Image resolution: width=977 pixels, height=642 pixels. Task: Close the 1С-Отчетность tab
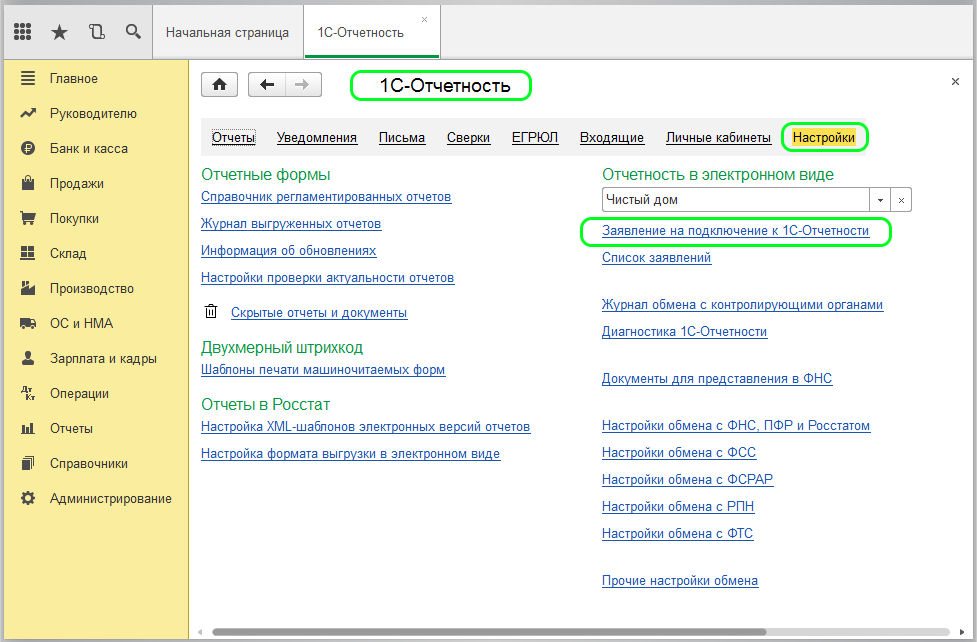[424, 19]
